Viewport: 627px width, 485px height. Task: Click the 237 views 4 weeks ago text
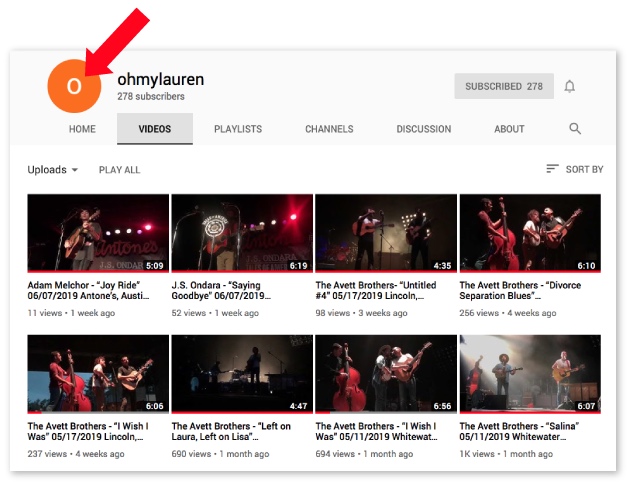[x=76, y=453]
